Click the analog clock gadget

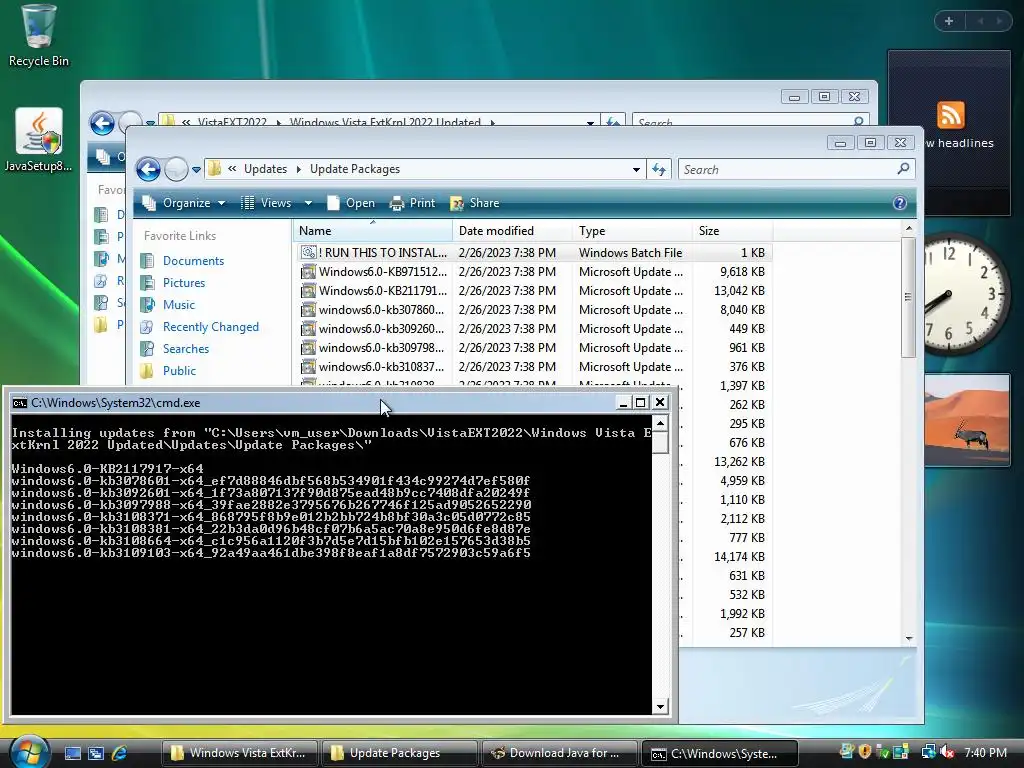coord(967,295)
